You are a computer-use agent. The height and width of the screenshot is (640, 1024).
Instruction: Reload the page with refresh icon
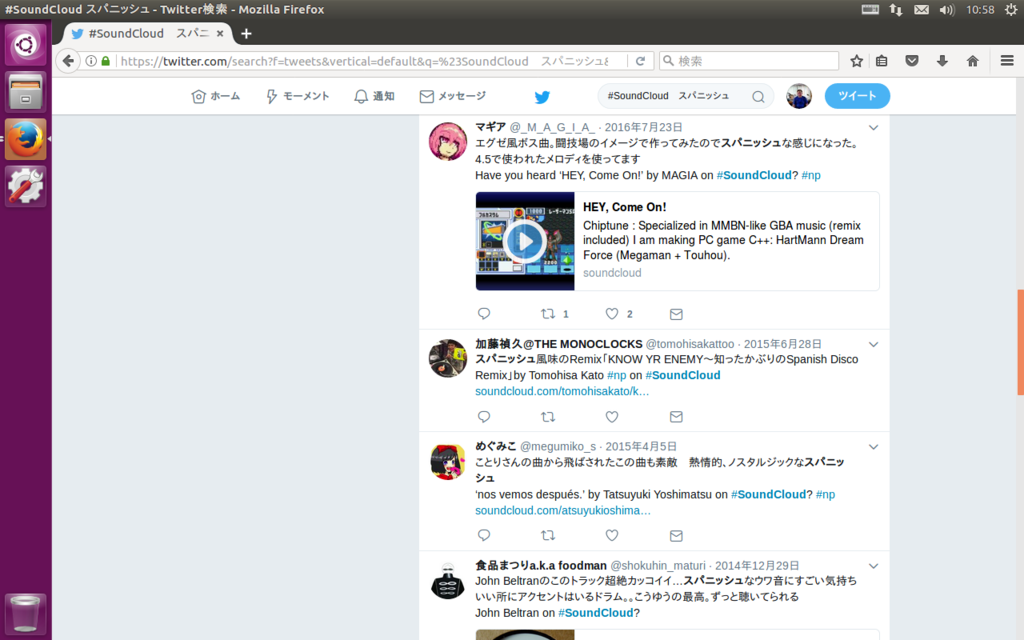pos(640,61)
